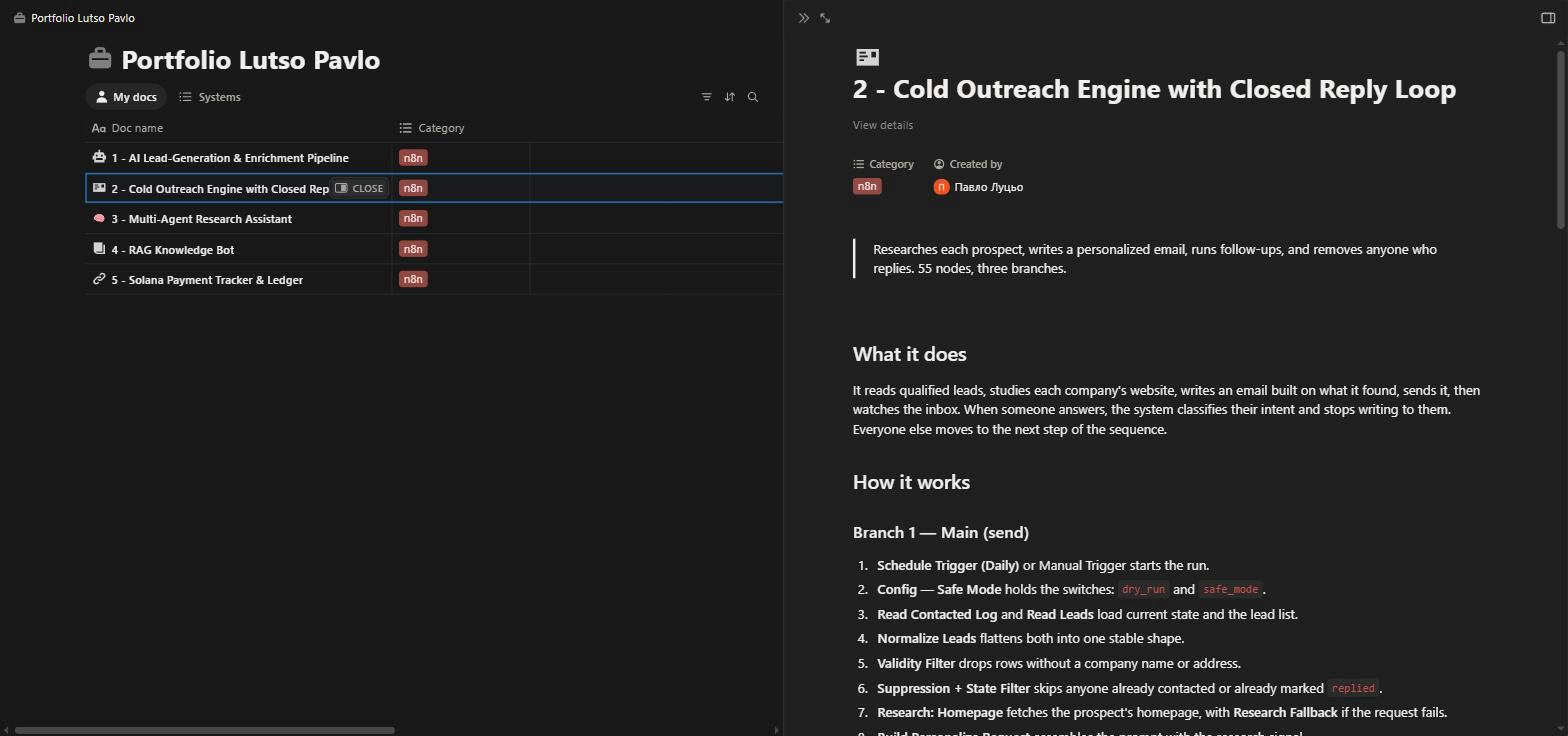Viewport: 1568px width, 736px height.
Task: Open row 3 - Multi-Agent Research Assistant
Action: point(202,219)
